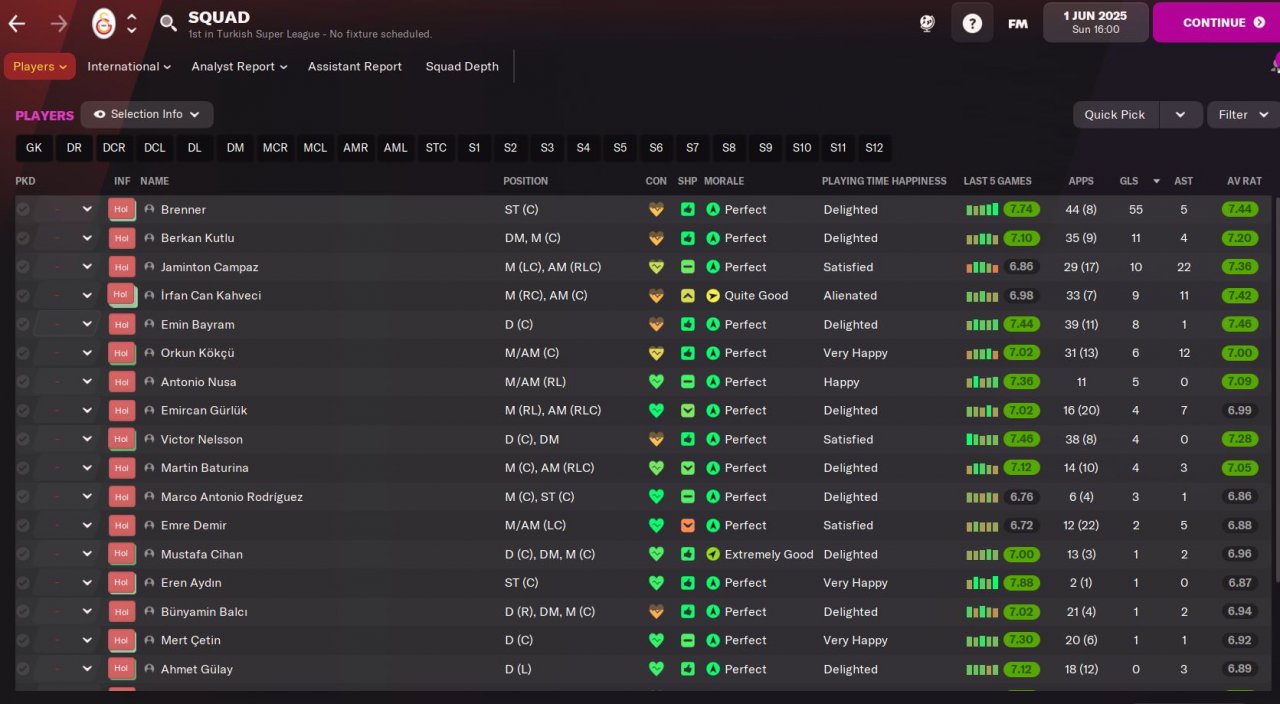Expand Brenner's position selection chevron

(x=87, y=210)
